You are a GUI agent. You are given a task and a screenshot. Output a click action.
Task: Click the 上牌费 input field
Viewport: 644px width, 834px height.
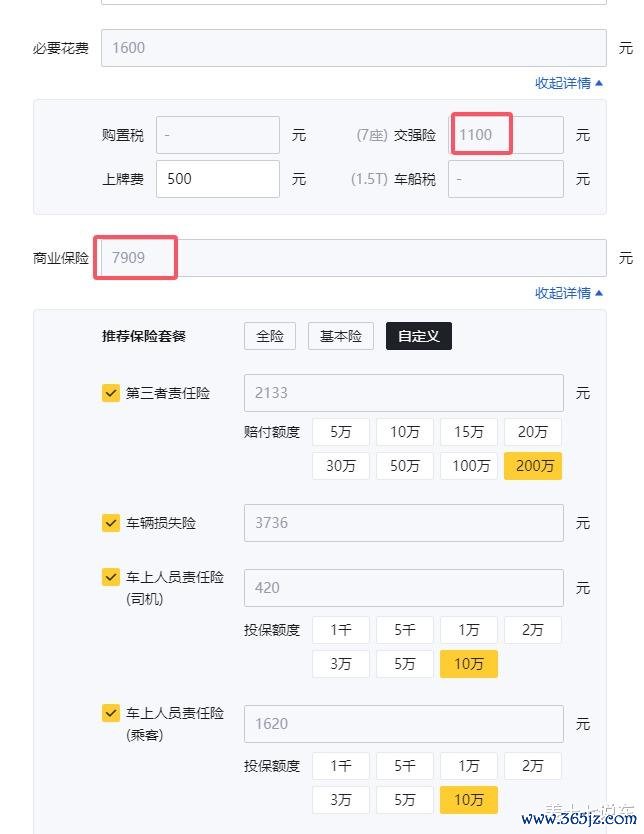(x=218, y=179)
